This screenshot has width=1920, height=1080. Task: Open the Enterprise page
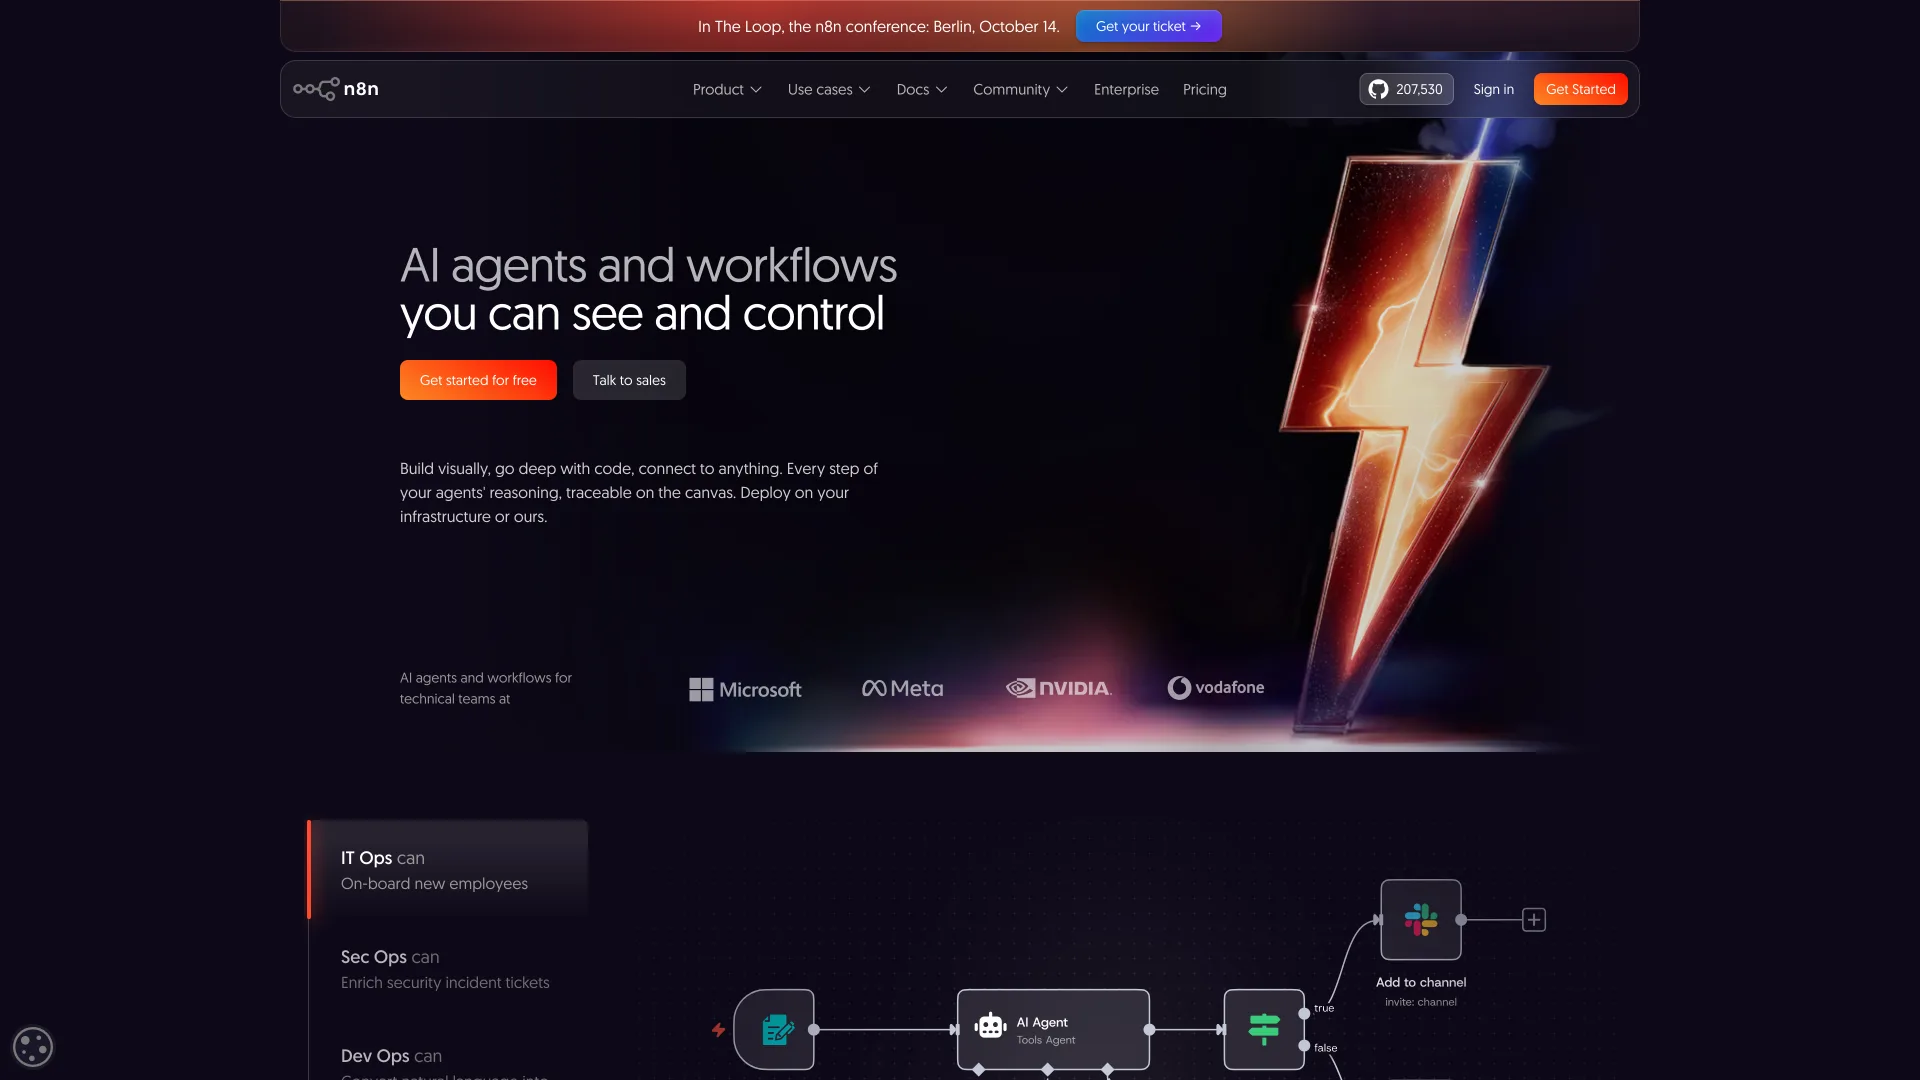(x=1126, y=89)
